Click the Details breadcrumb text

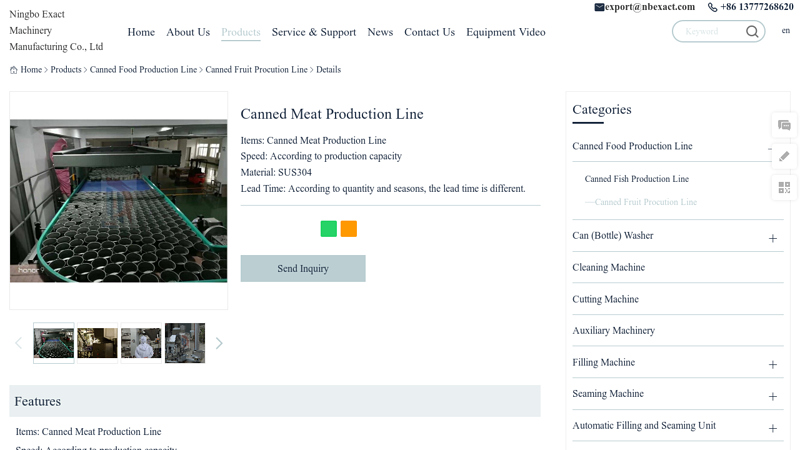[329, 69]
